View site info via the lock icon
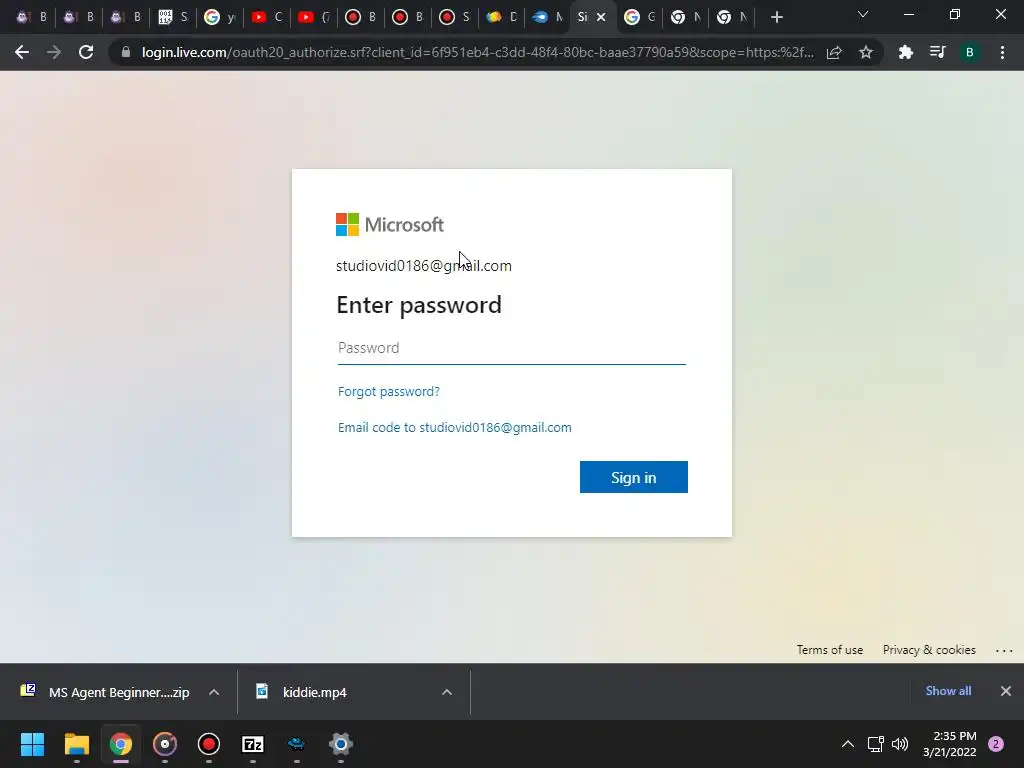This screenshot has width=1024, height=768. [126, 52]
